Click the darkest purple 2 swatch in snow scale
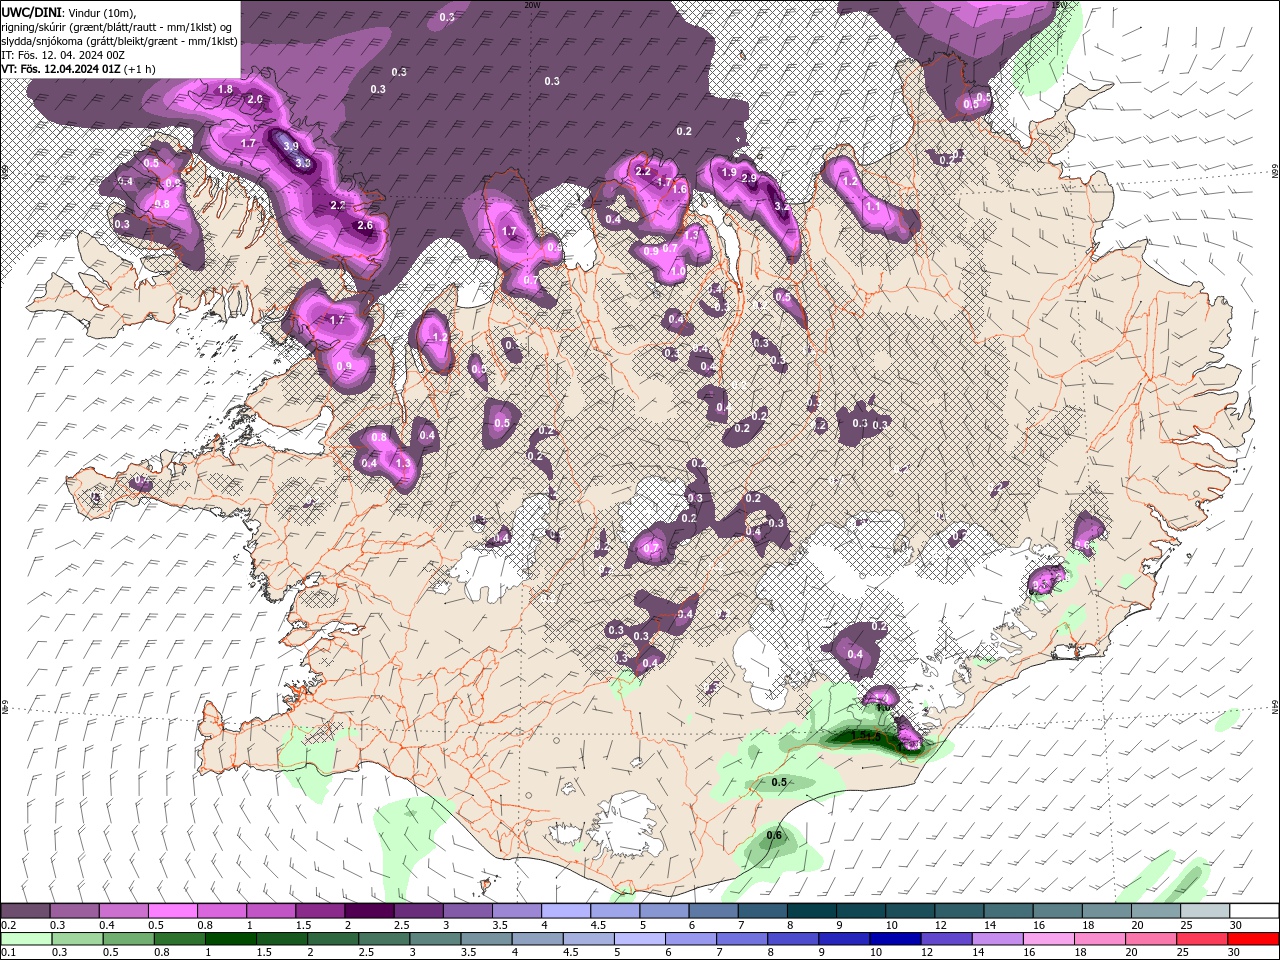Image resolution: width=1280 pixels, height=960 pixels. click(x=369, y=911)
